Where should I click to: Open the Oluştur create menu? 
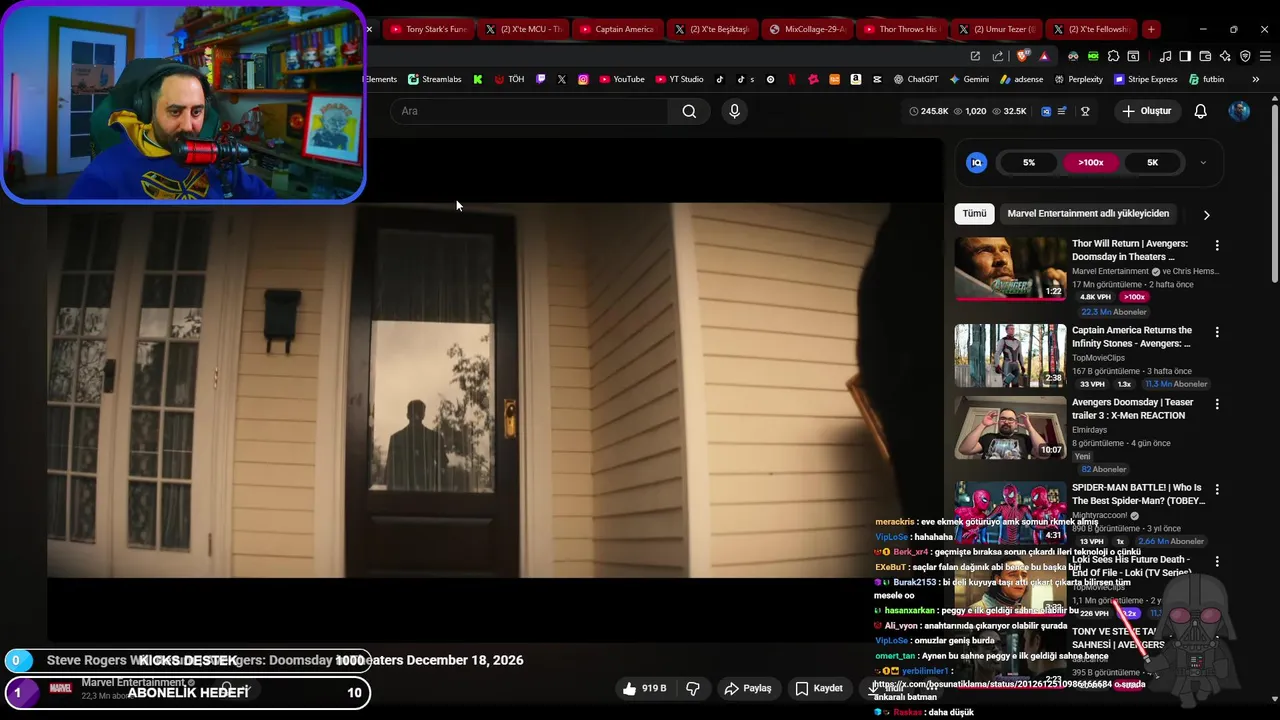click(1146, 111)
